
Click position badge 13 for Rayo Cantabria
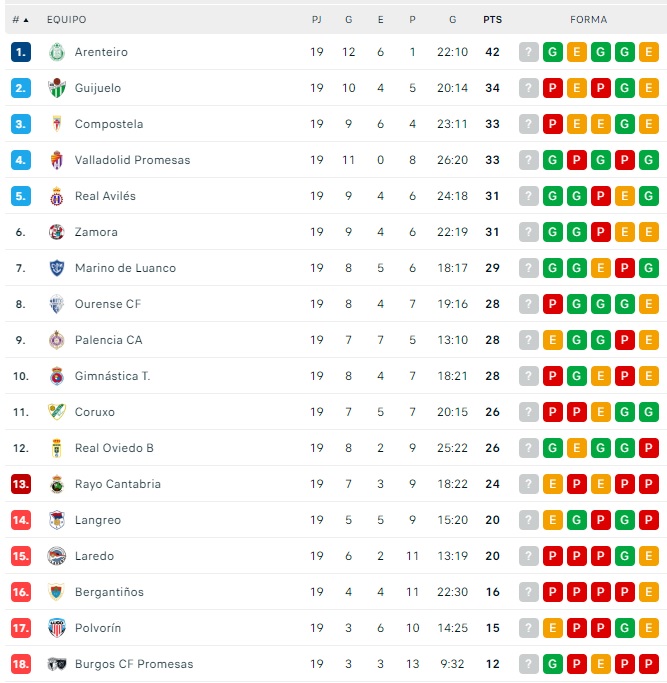(x=21, y=484)
